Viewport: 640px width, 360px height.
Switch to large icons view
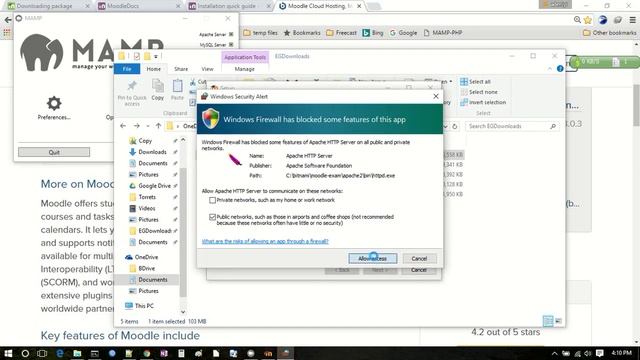click(558, 321)
